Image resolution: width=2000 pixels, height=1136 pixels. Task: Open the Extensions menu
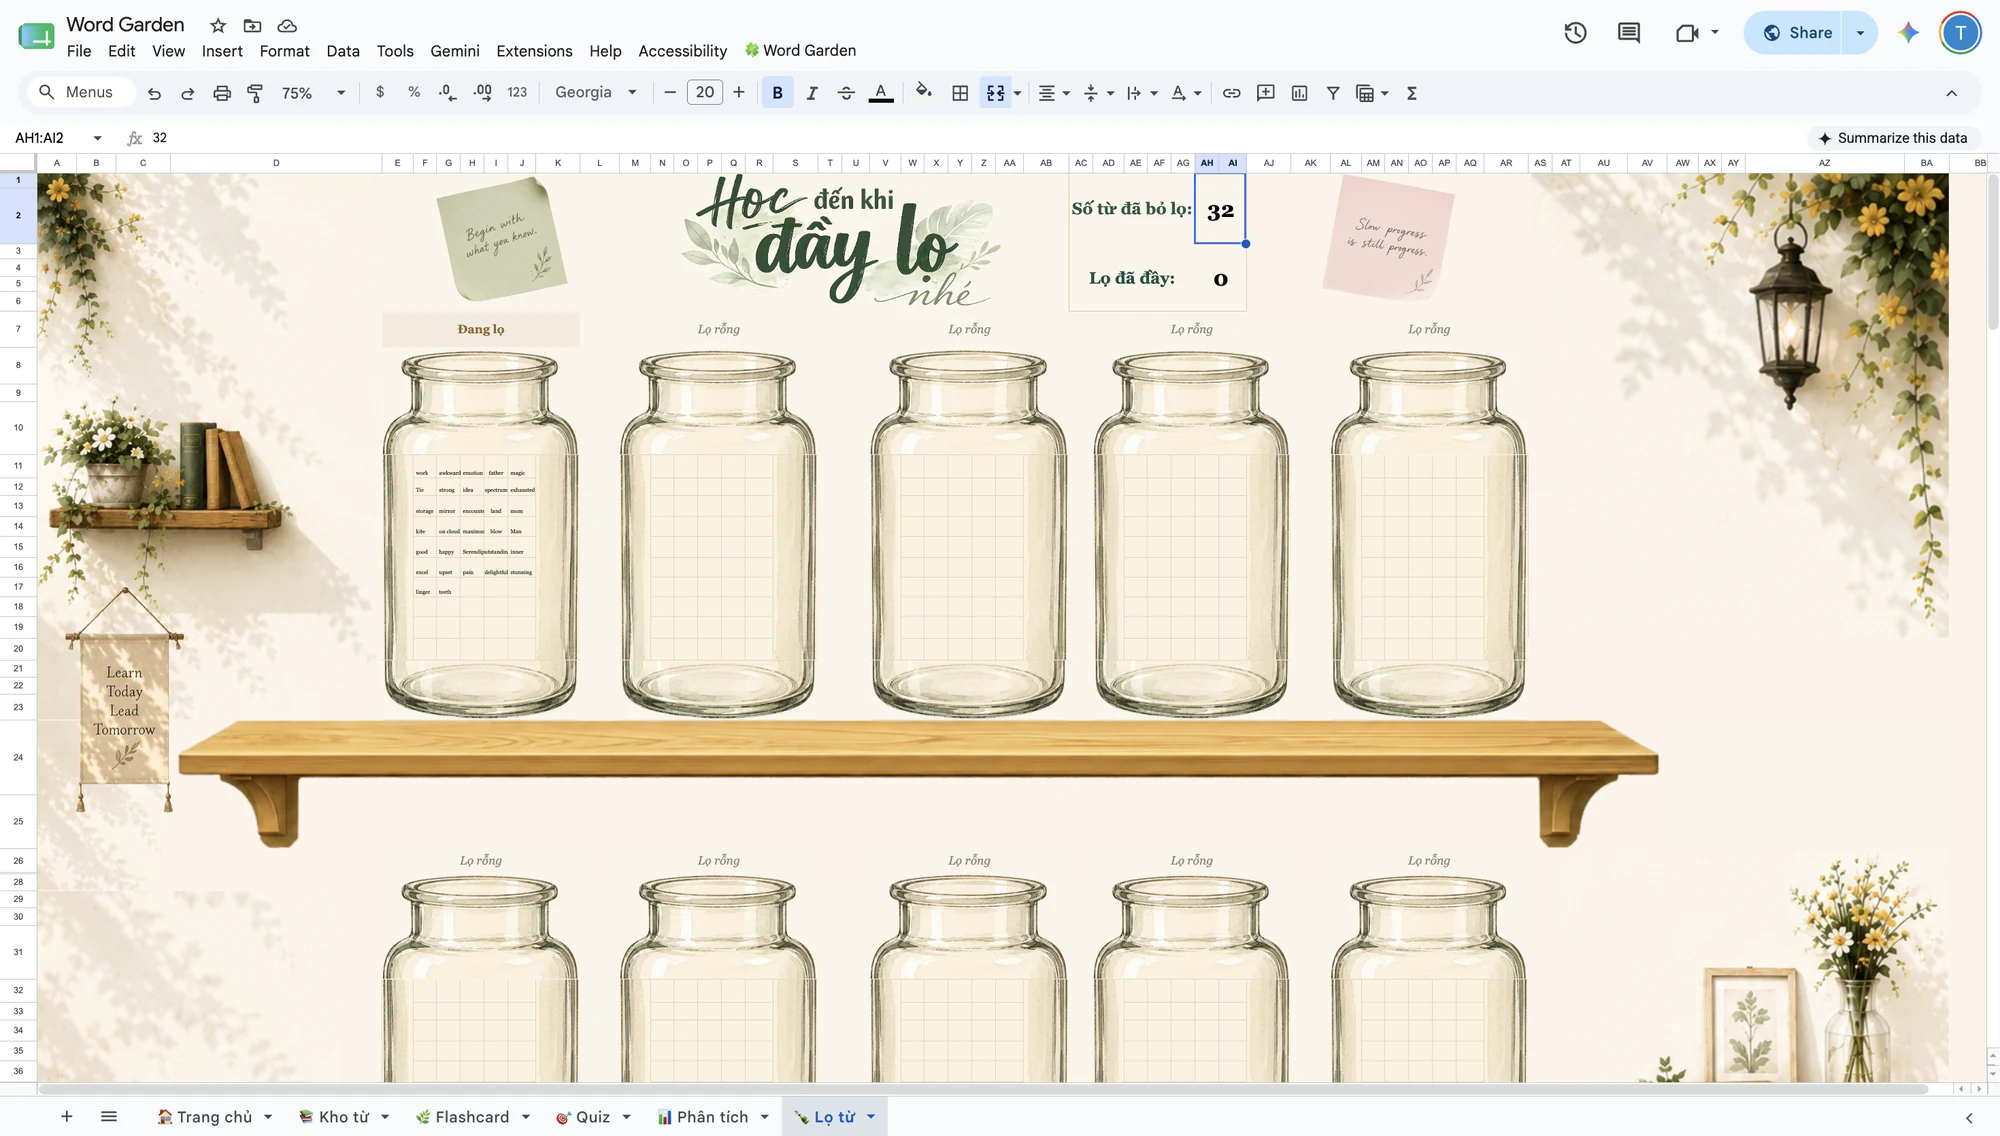[x=535, y=51]
